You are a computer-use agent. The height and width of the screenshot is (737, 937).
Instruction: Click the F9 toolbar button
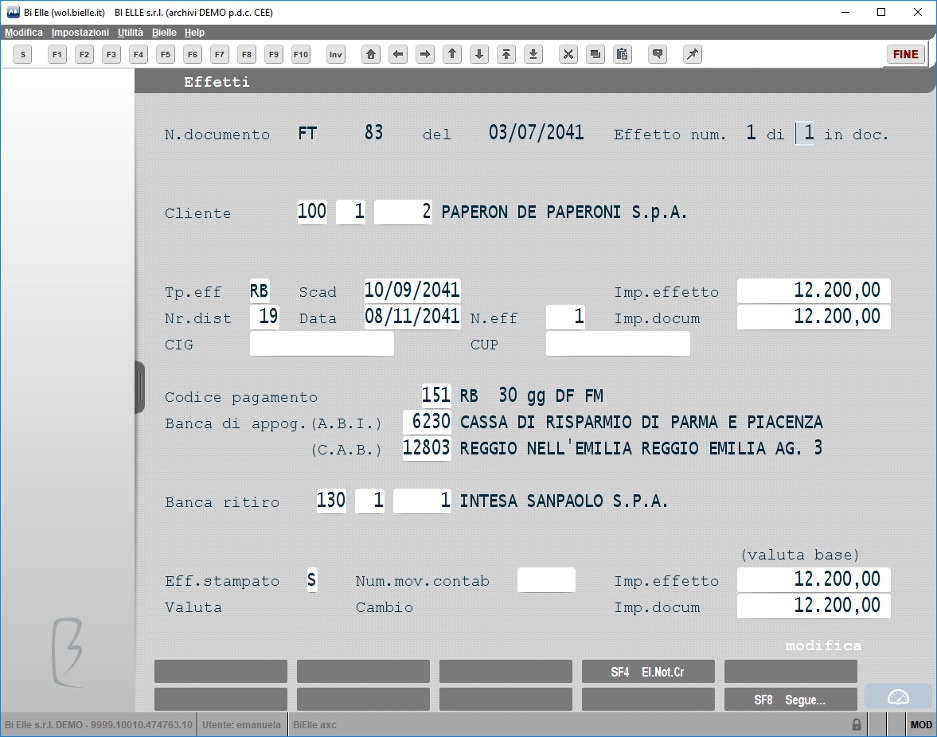(x=274, y=54)
